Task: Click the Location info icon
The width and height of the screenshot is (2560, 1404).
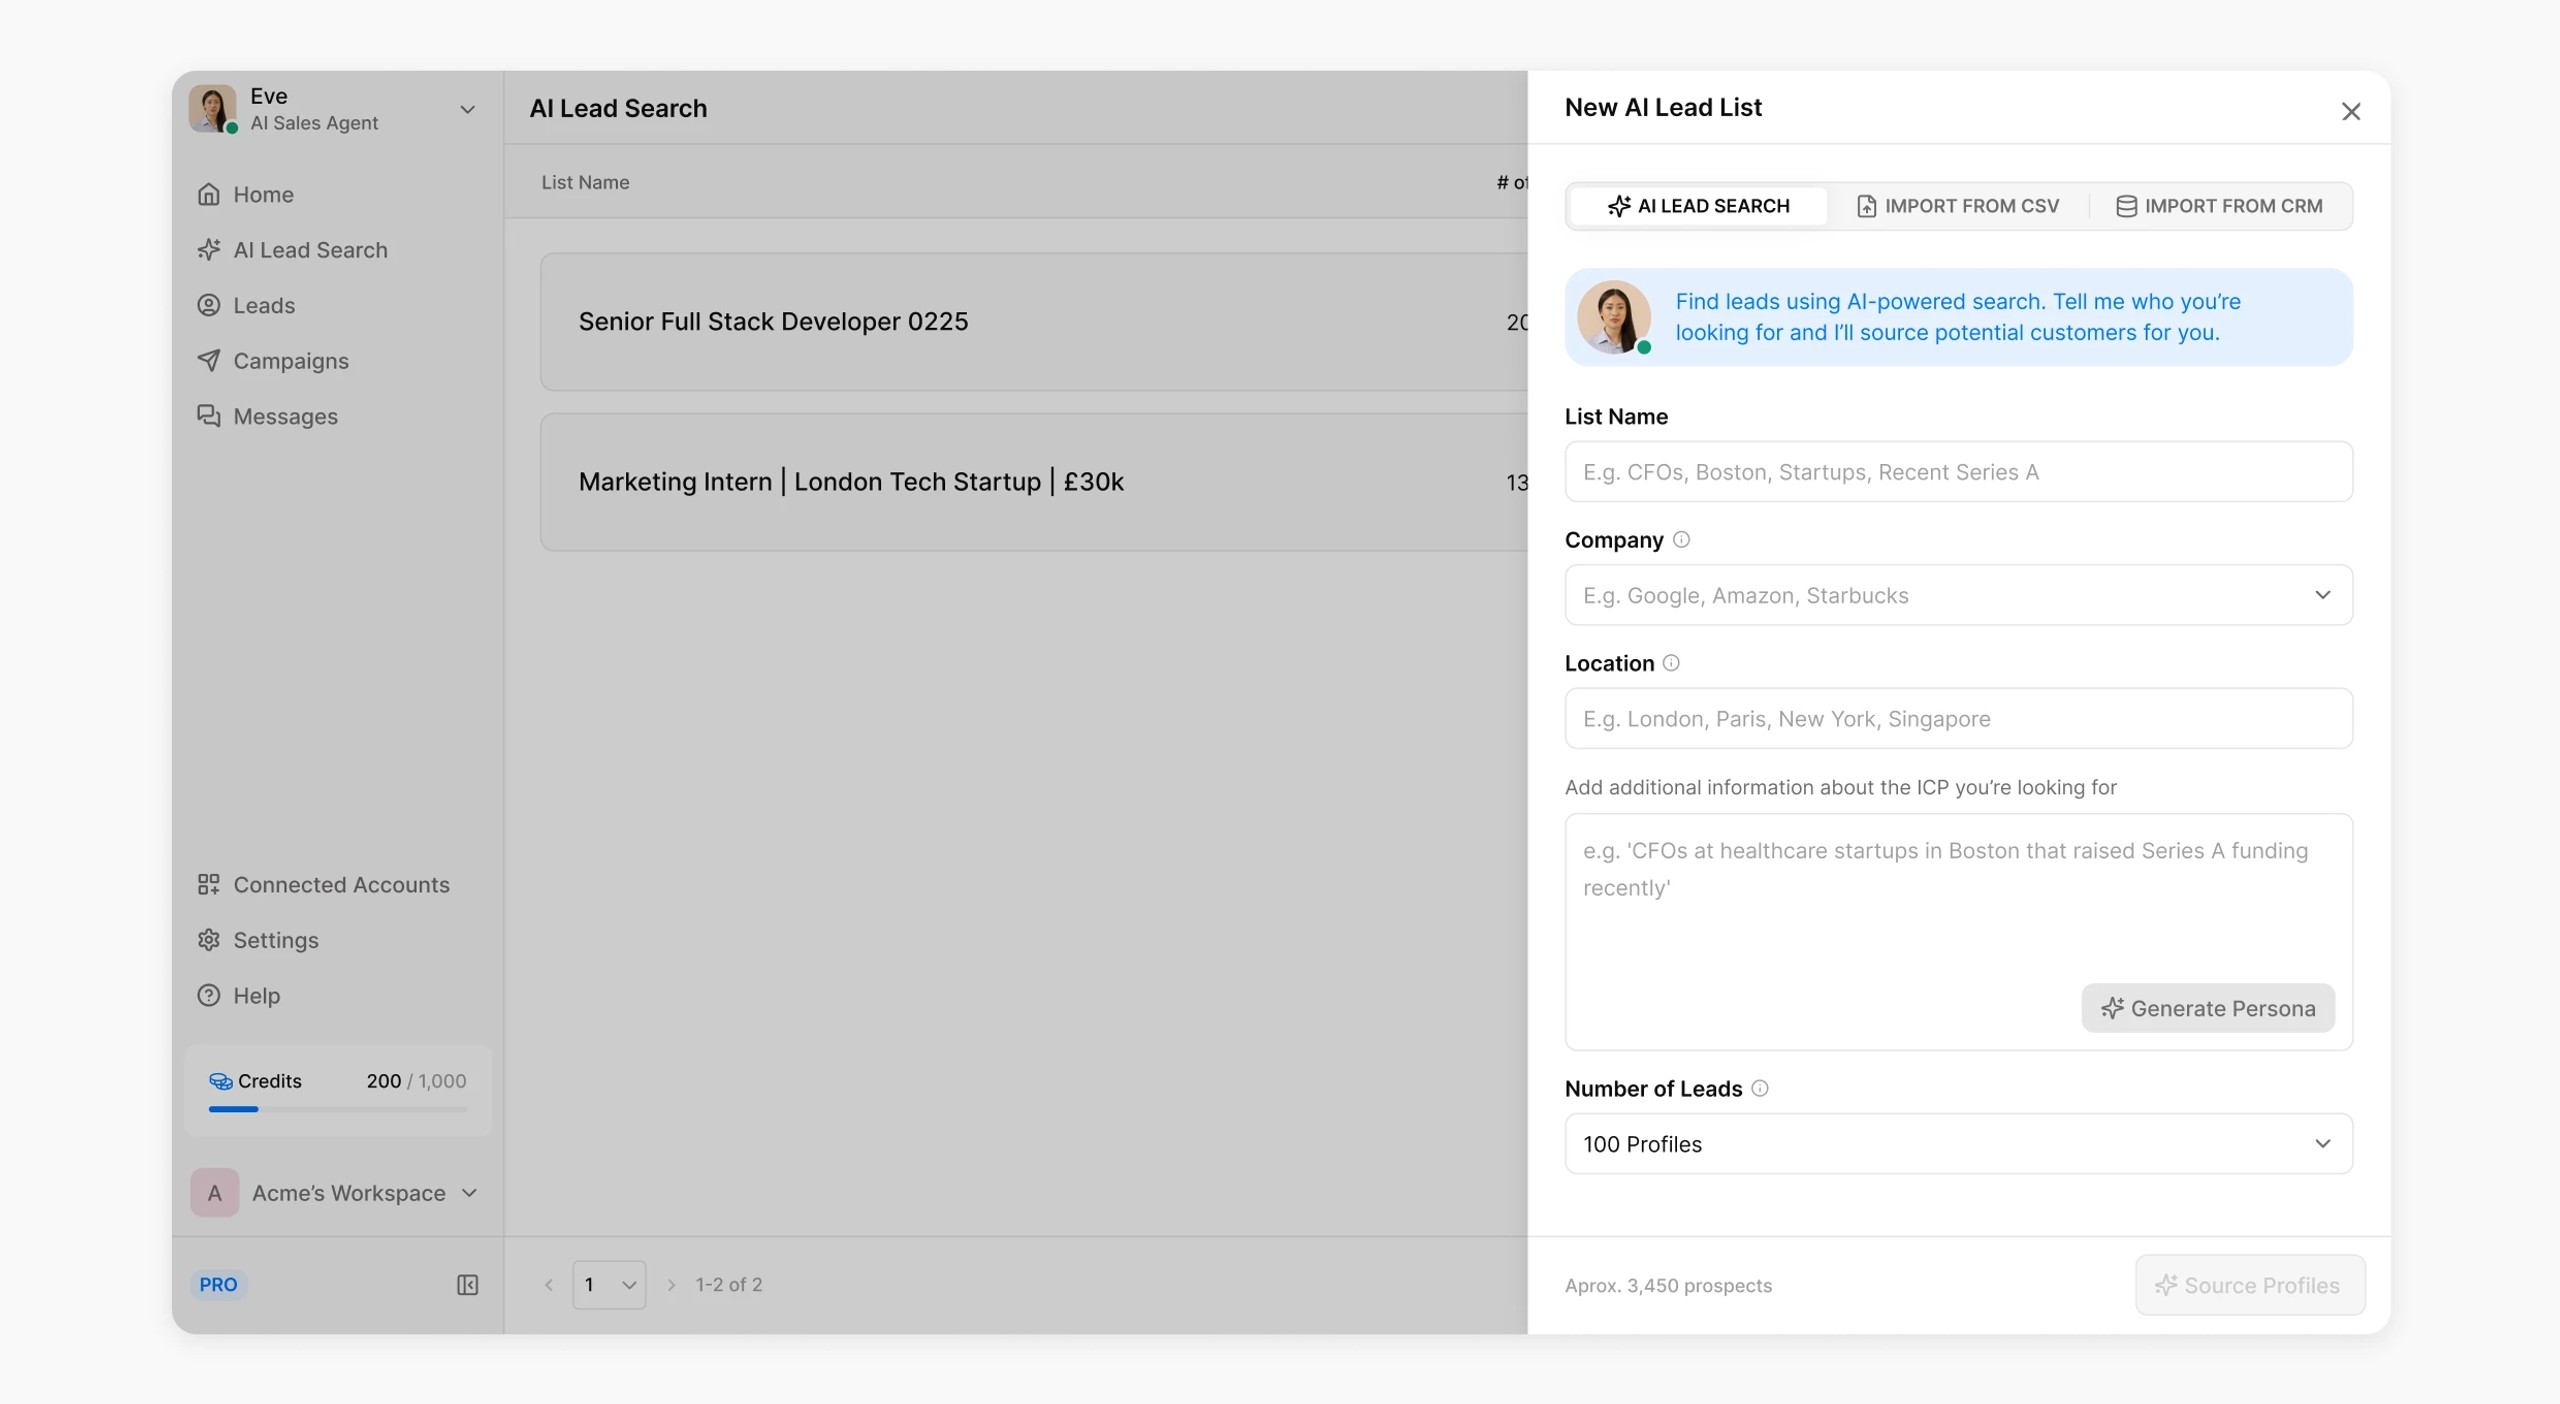Action: point(1671,663)
